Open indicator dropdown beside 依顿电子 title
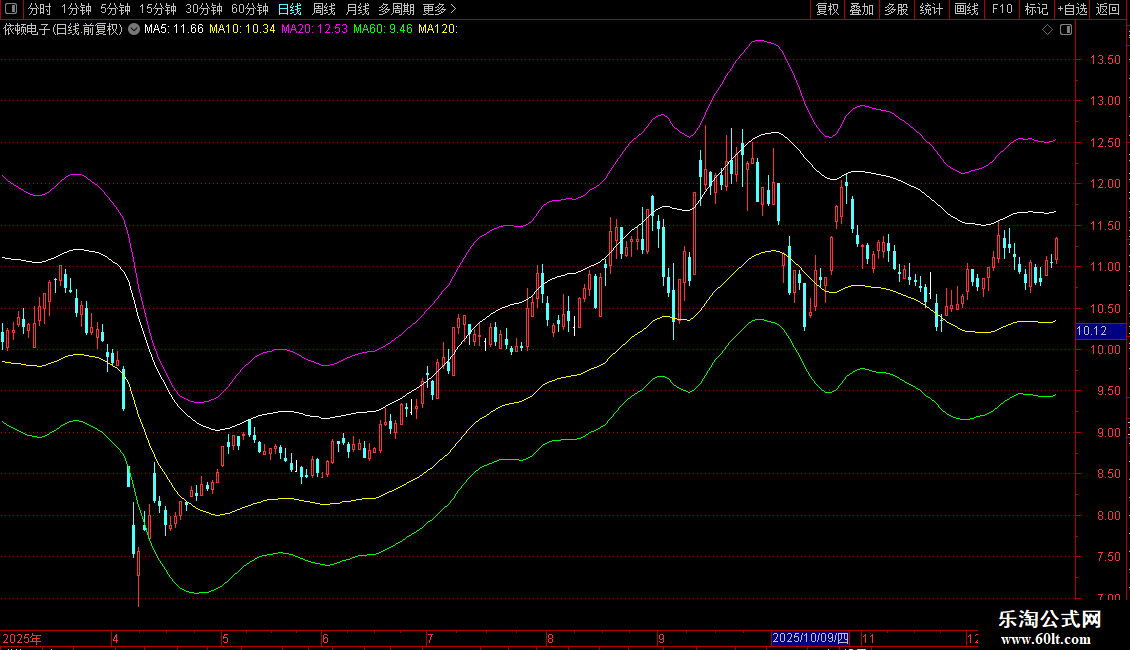The image size is (1130, 650). pyautogui.click(x=134, y=29)
